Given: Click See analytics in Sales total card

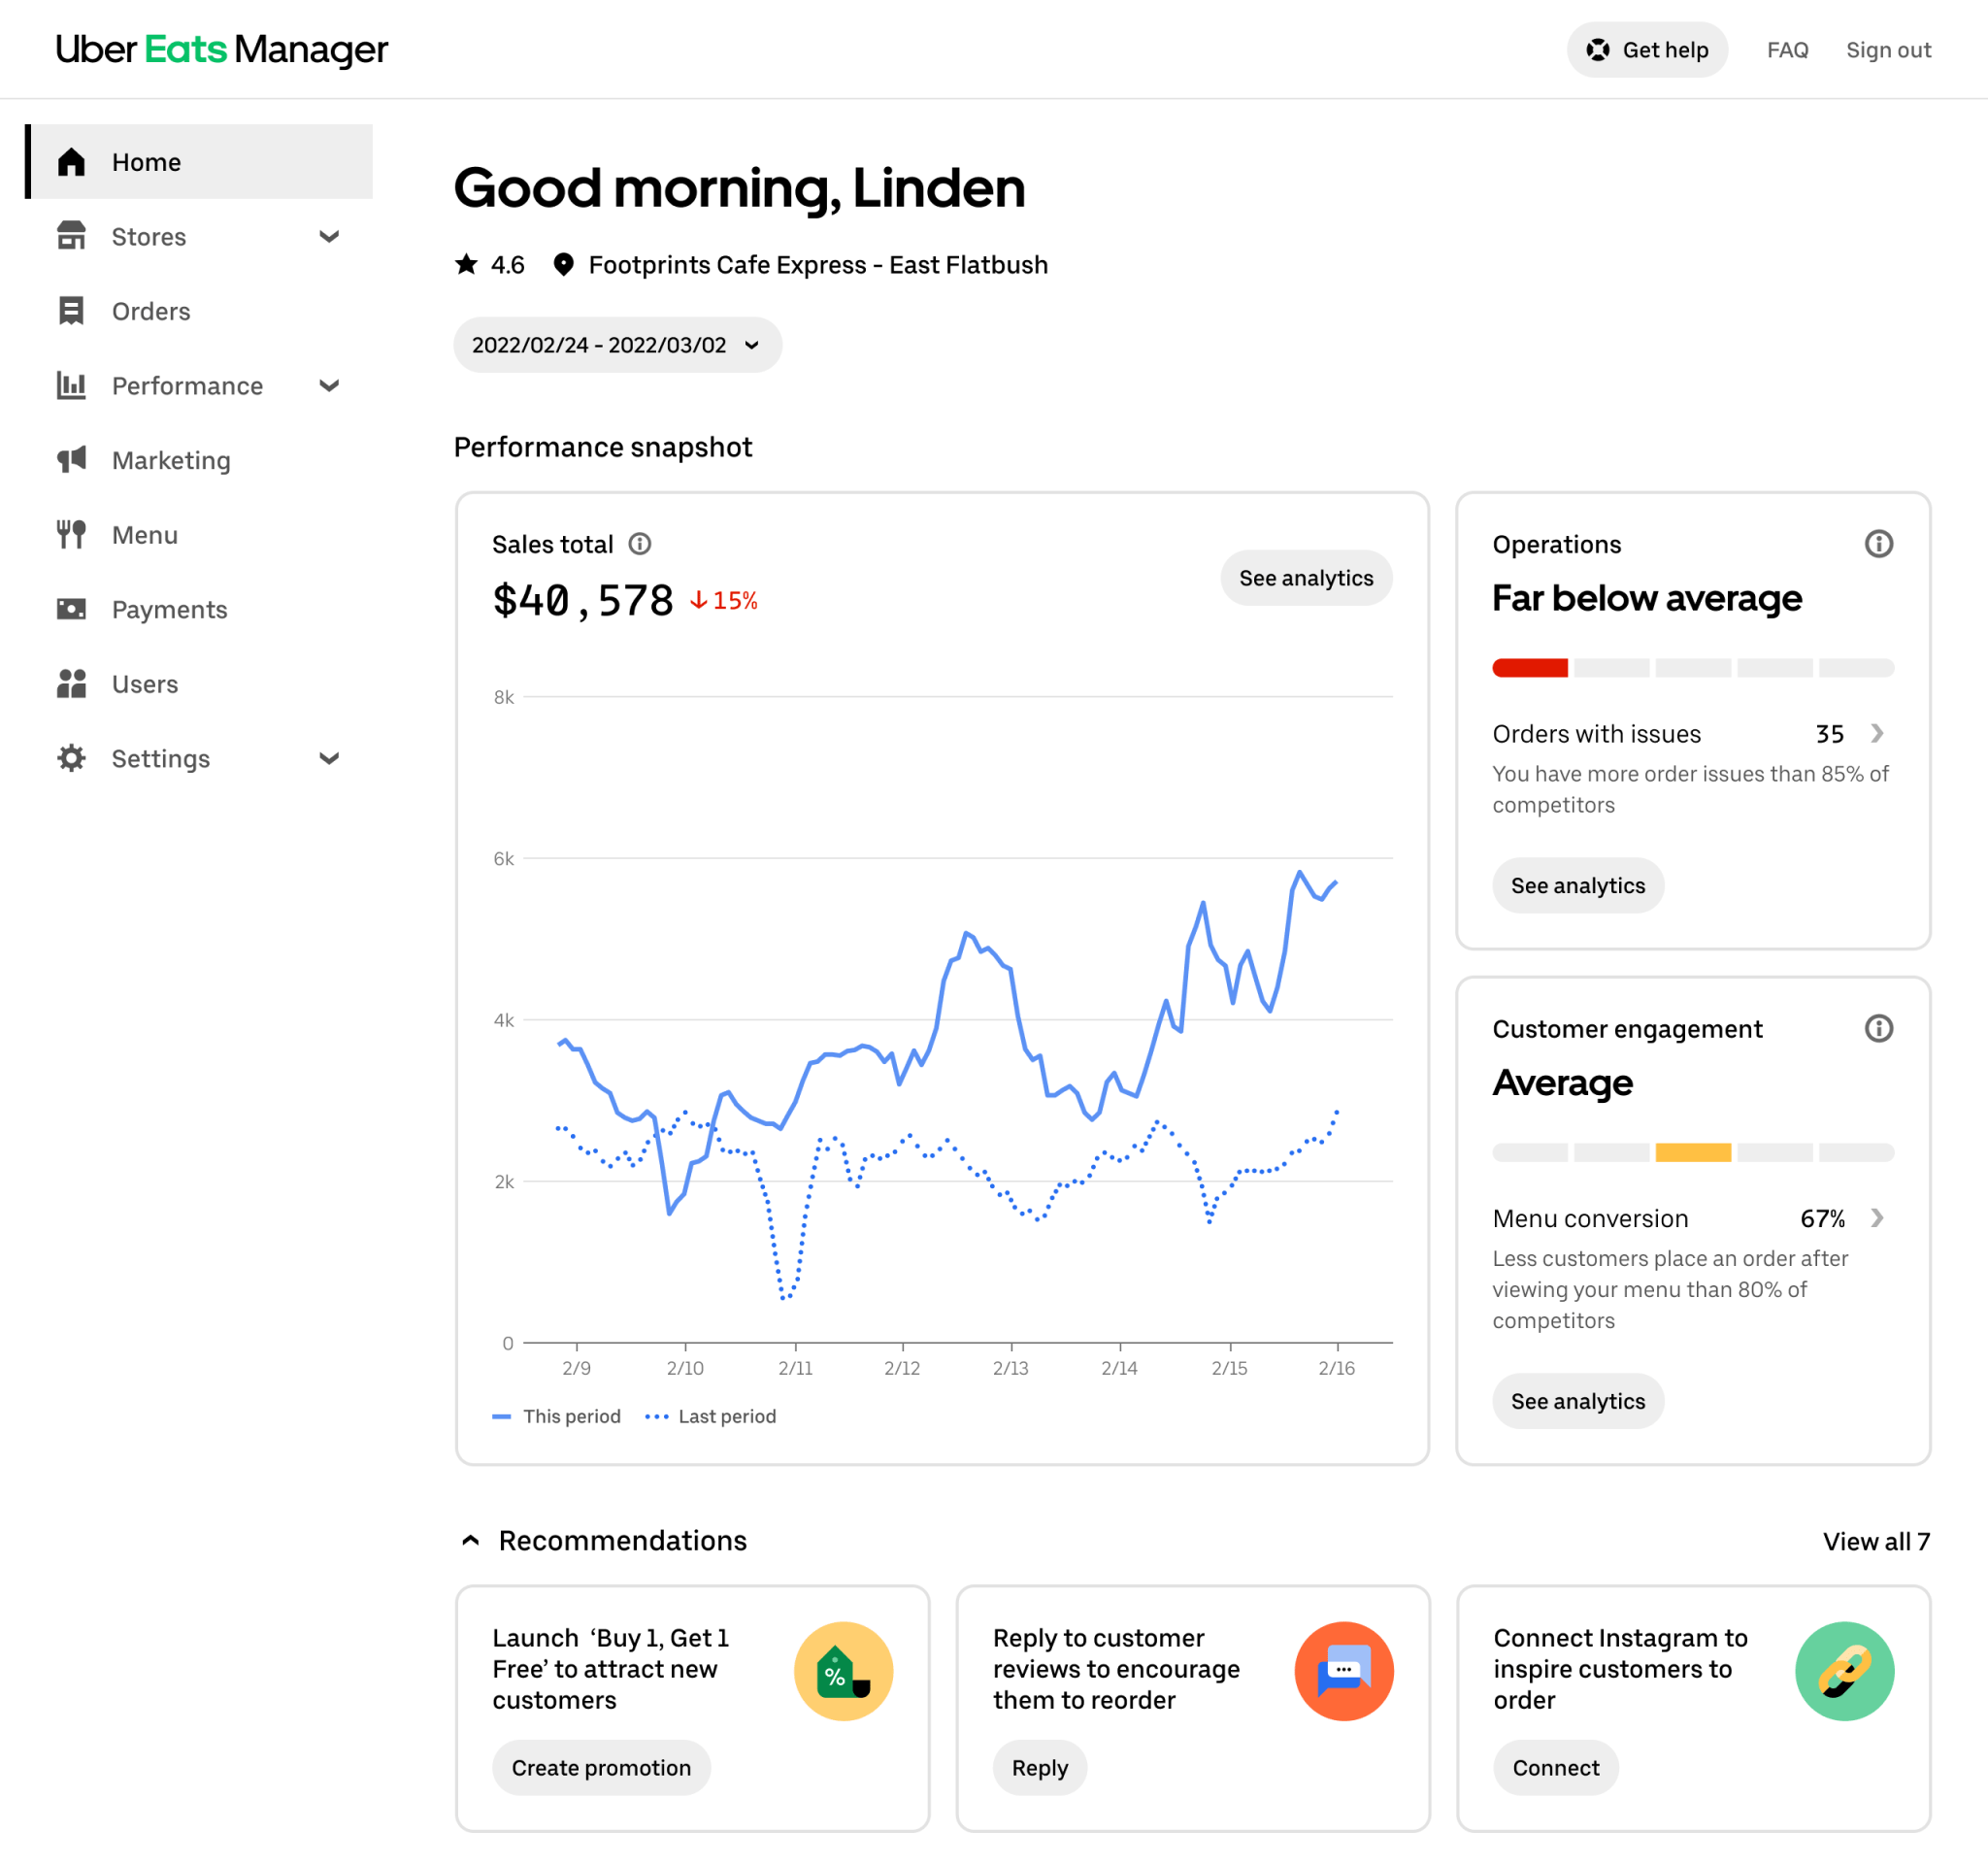Looking at the screenshot, I should tap(1306, 578).
